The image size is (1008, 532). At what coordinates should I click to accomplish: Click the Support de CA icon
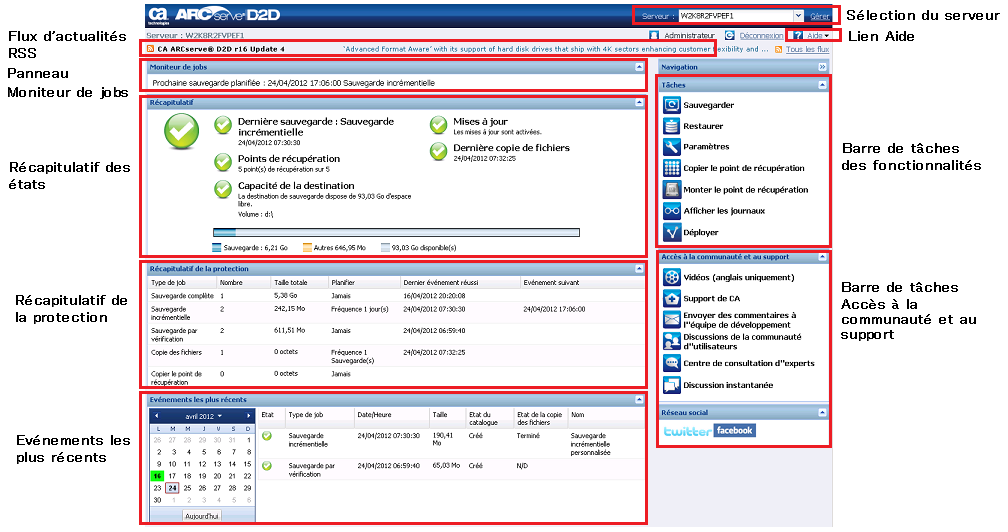pos(672,298)
